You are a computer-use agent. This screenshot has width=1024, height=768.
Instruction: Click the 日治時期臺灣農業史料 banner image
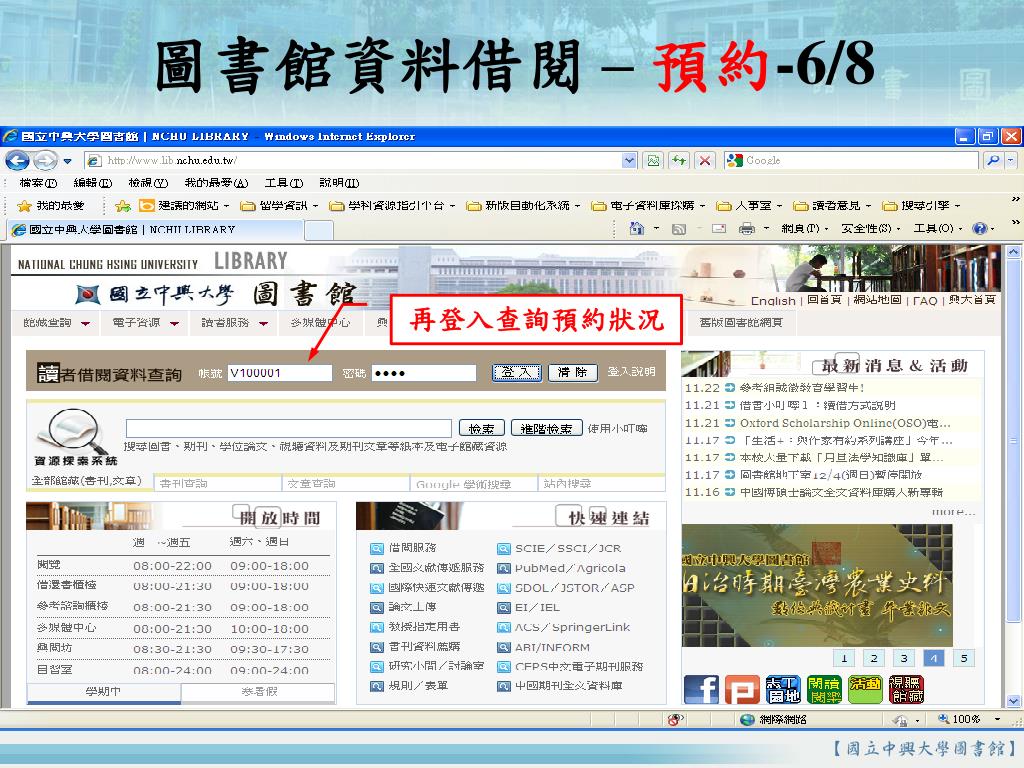click(817, 585)
